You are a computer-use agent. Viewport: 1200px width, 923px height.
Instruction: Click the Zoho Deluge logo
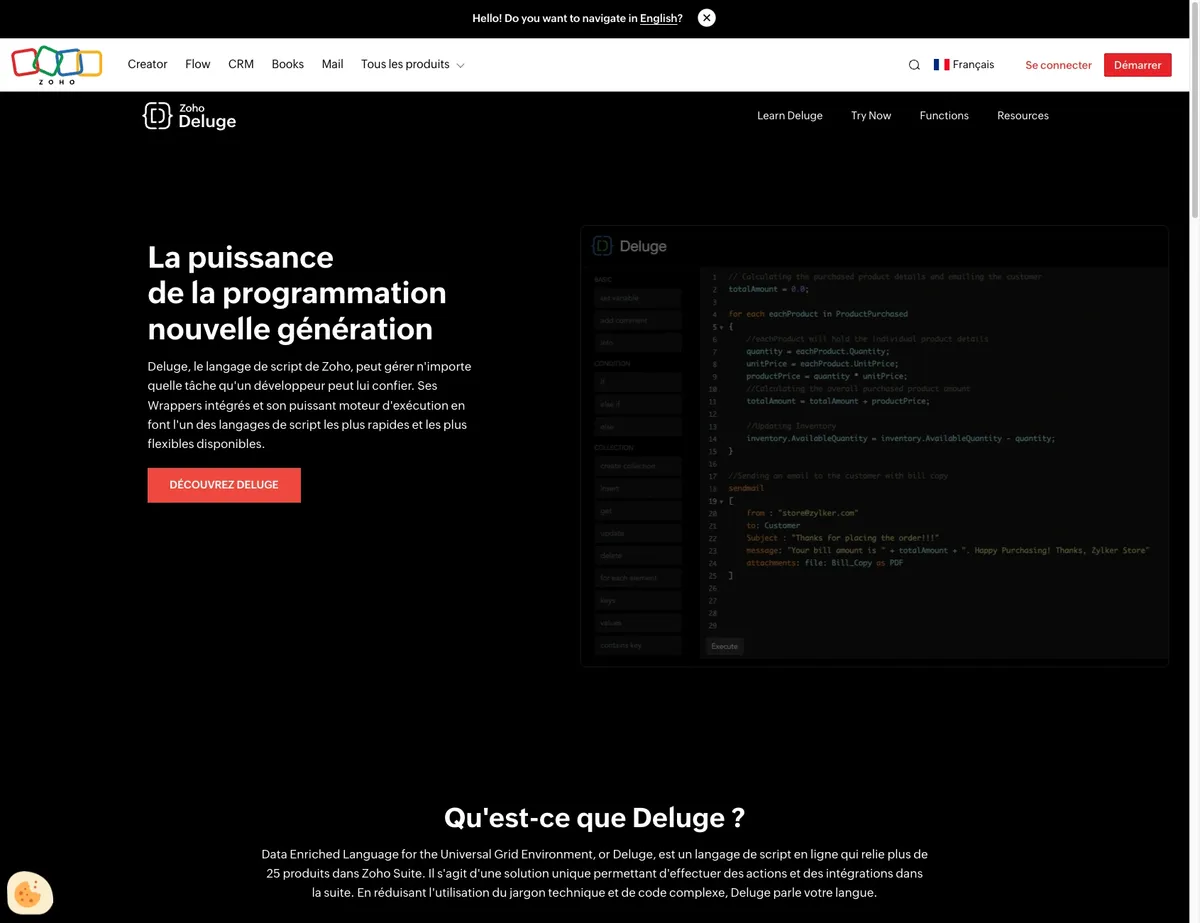[x=190, y=116]
